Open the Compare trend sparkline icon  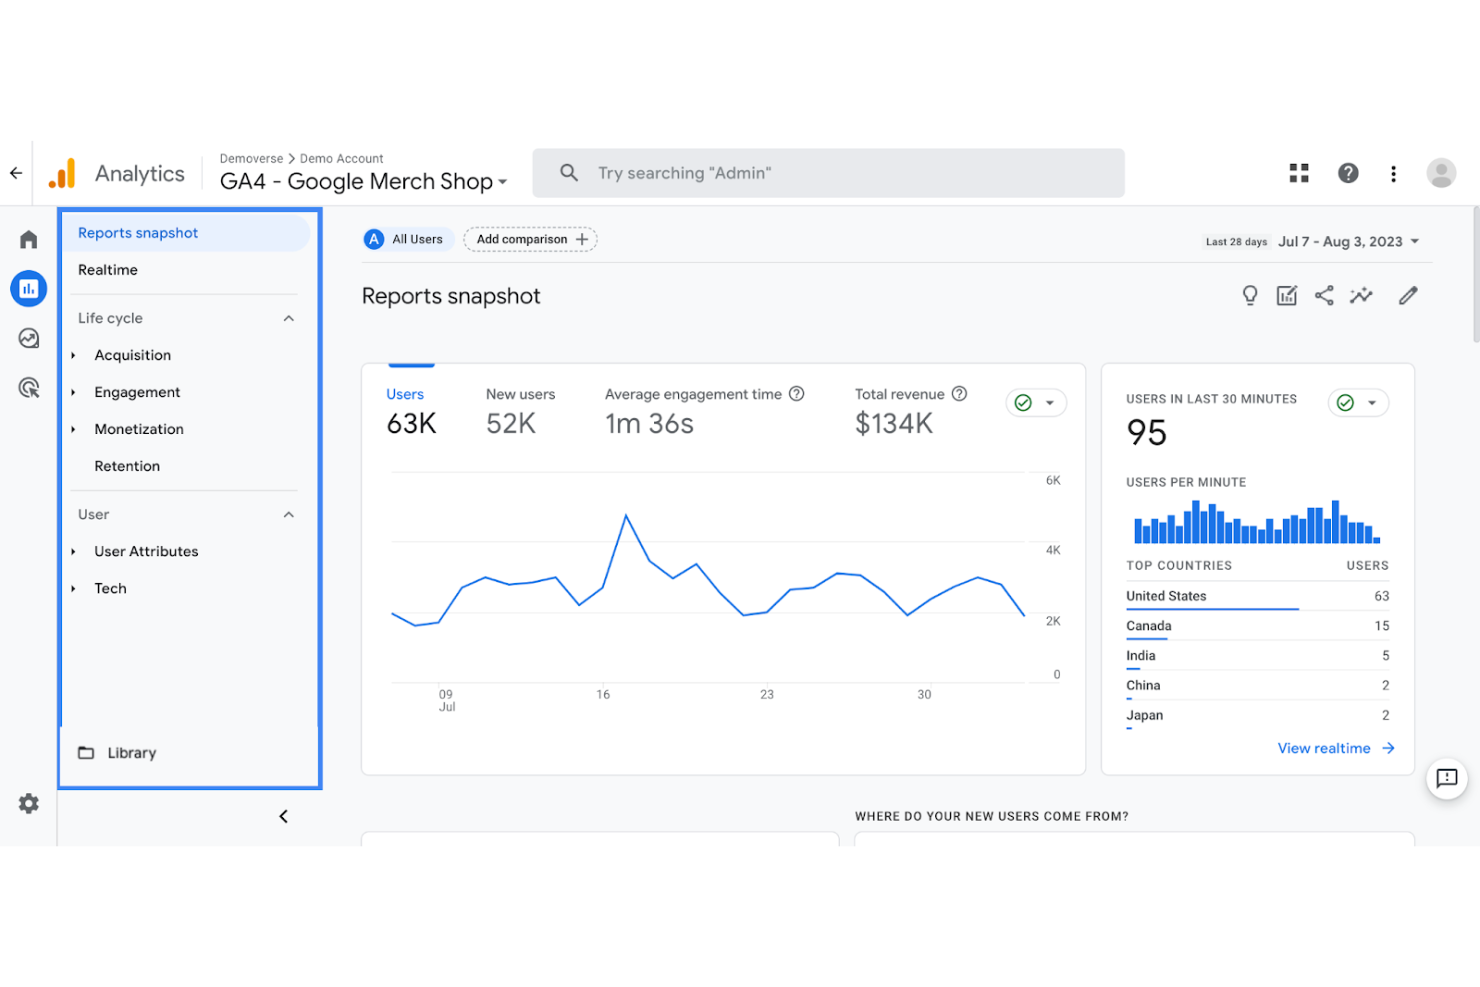1361,295
